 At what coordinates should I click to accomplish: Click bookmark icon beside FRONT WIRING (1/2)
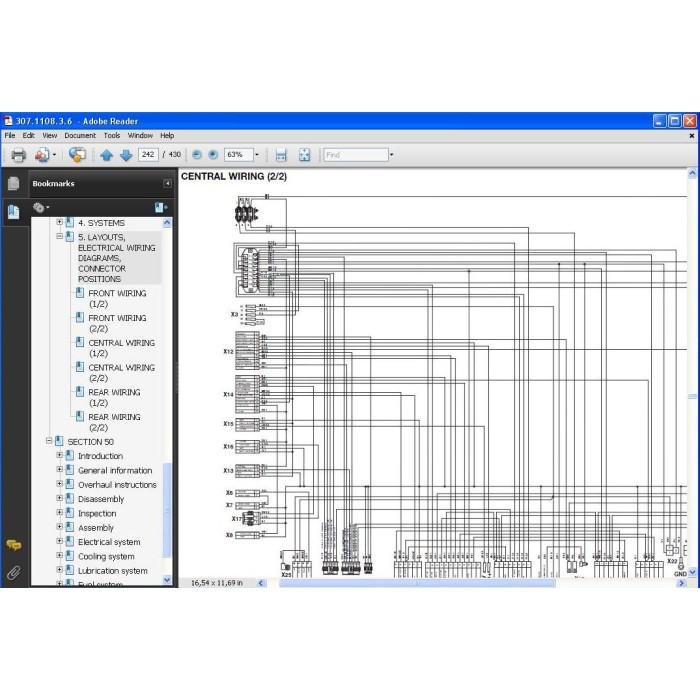coord(80,293)
